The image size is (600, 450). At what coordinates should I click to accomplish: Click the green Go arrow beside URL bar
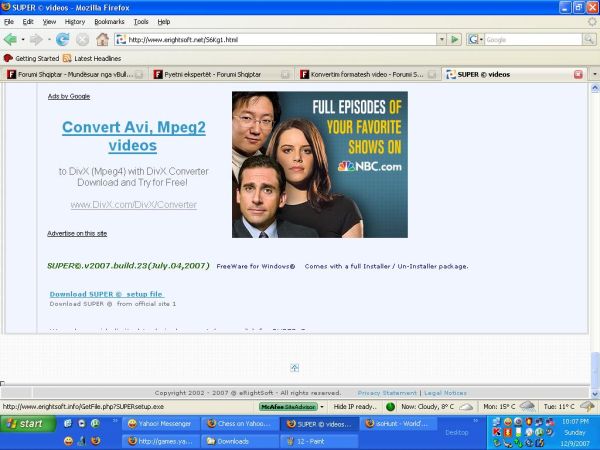click(x=455, y=39)
